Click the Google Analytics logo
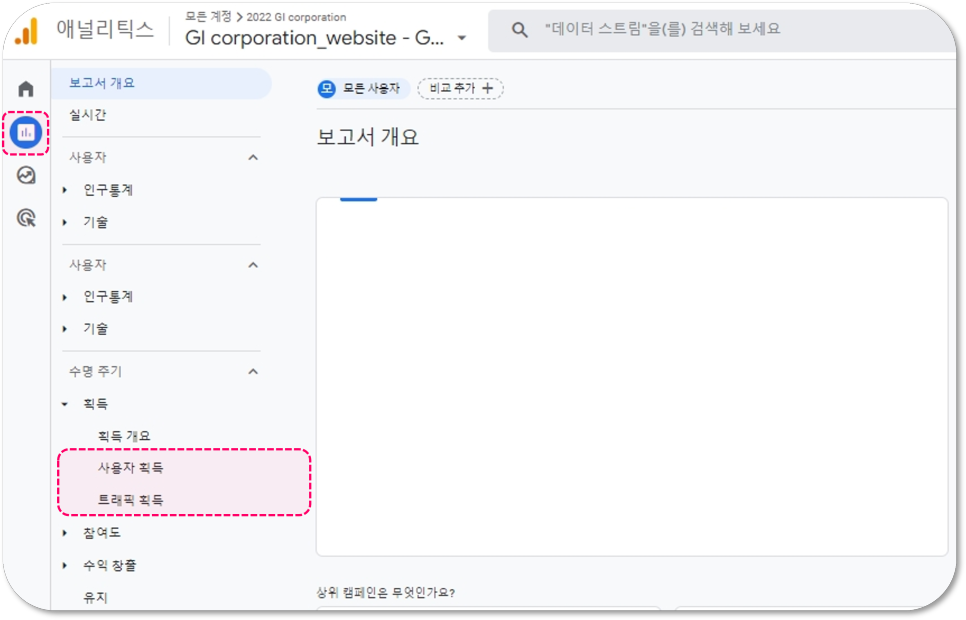 click(x=26, y=31)
